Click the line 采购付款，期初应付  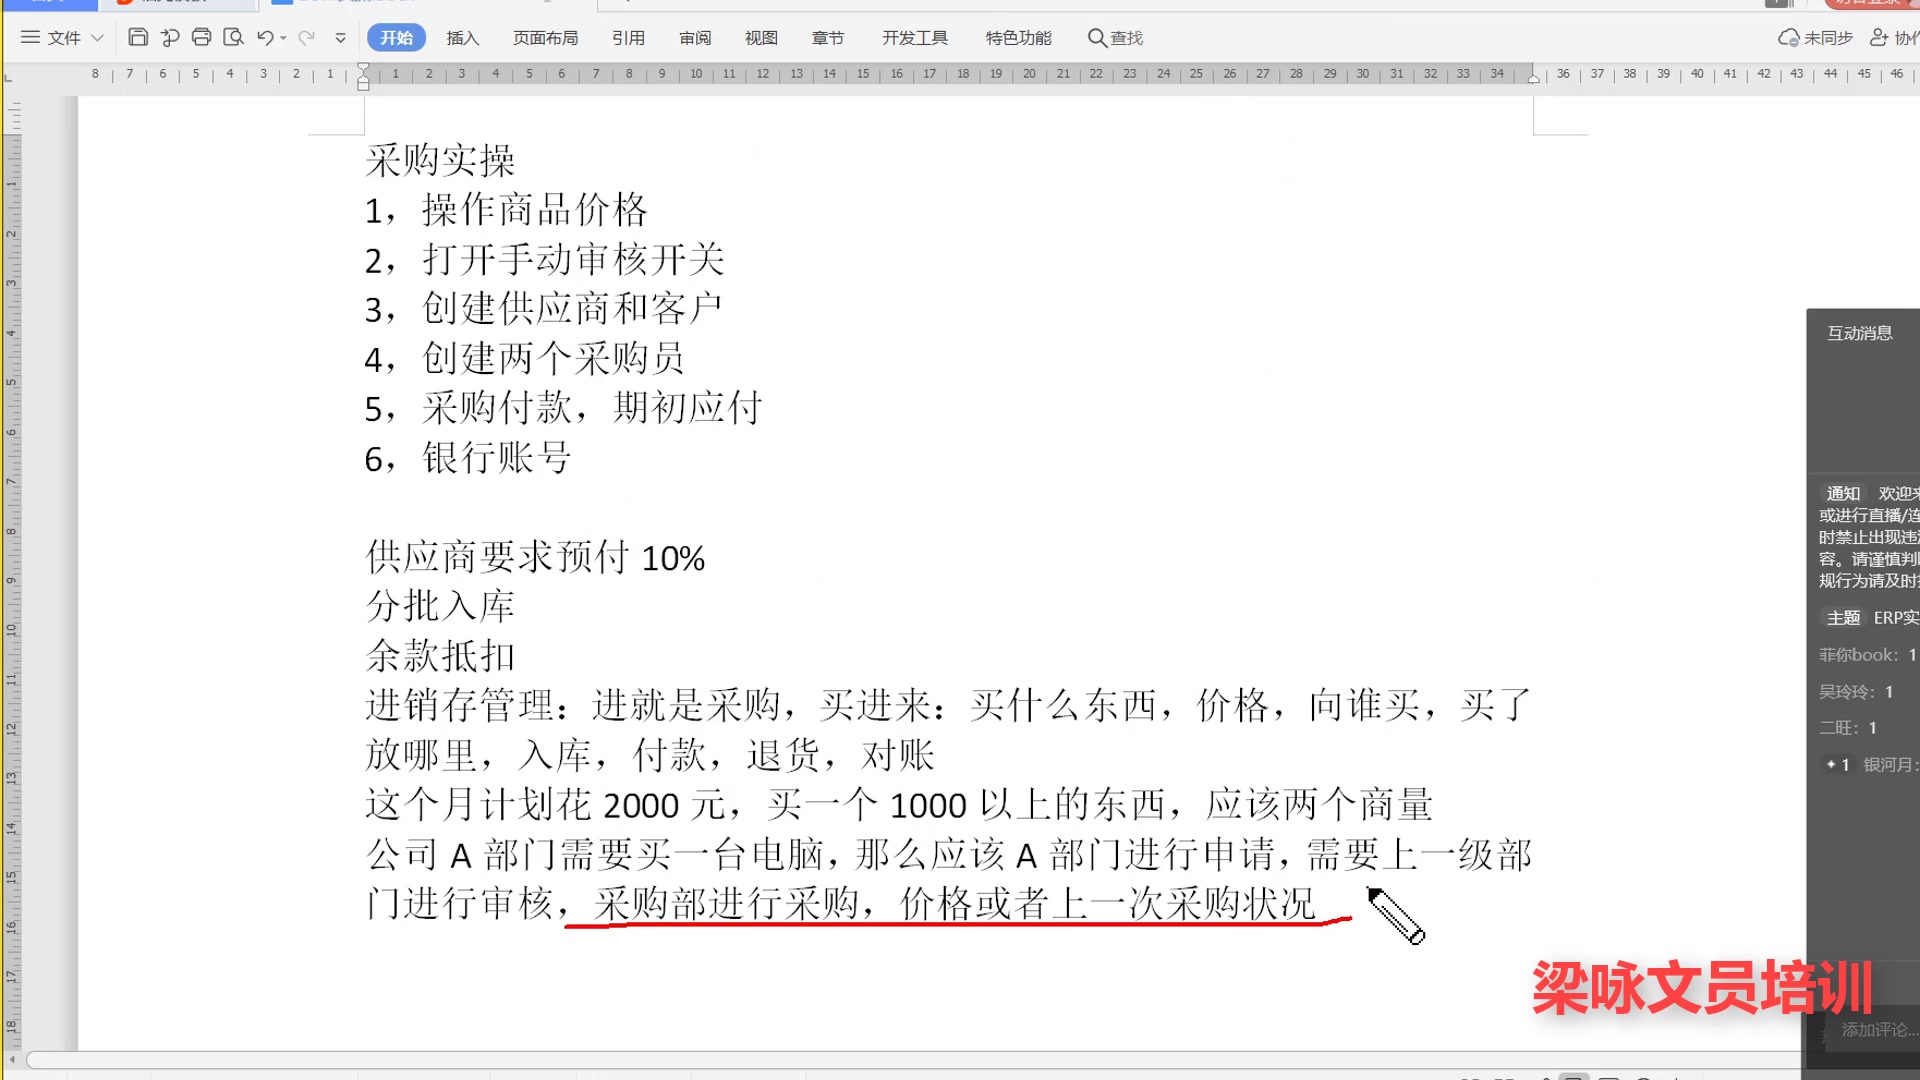[563, 408]
